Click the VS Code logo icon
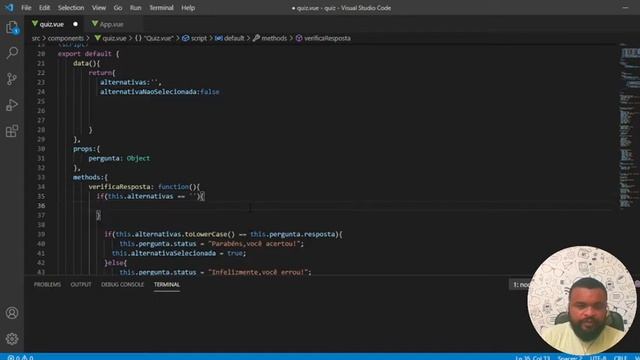This screenshot has height=360, width=640. point(9,8)
